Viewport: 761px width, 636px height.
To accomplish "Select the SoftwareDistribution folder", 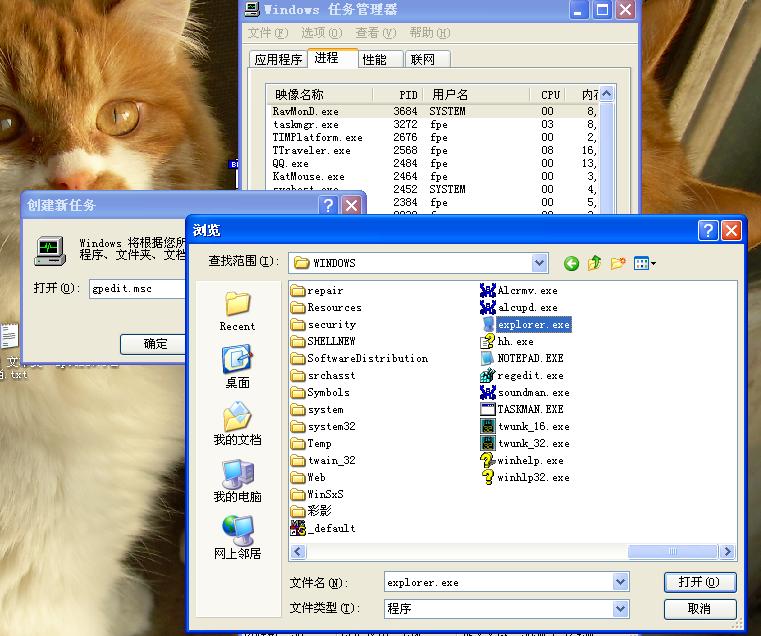I will click(359, 358).
